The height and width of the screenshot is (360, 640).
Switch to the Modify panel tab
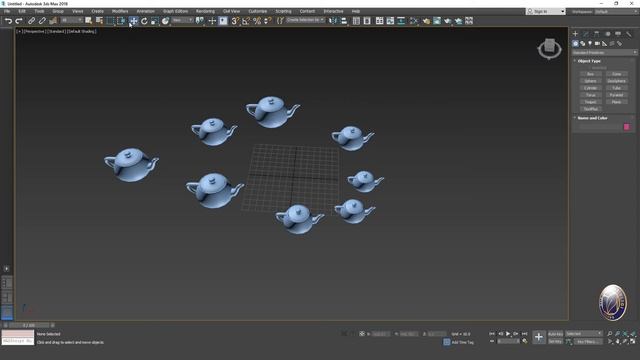click(x=586, y=34)
